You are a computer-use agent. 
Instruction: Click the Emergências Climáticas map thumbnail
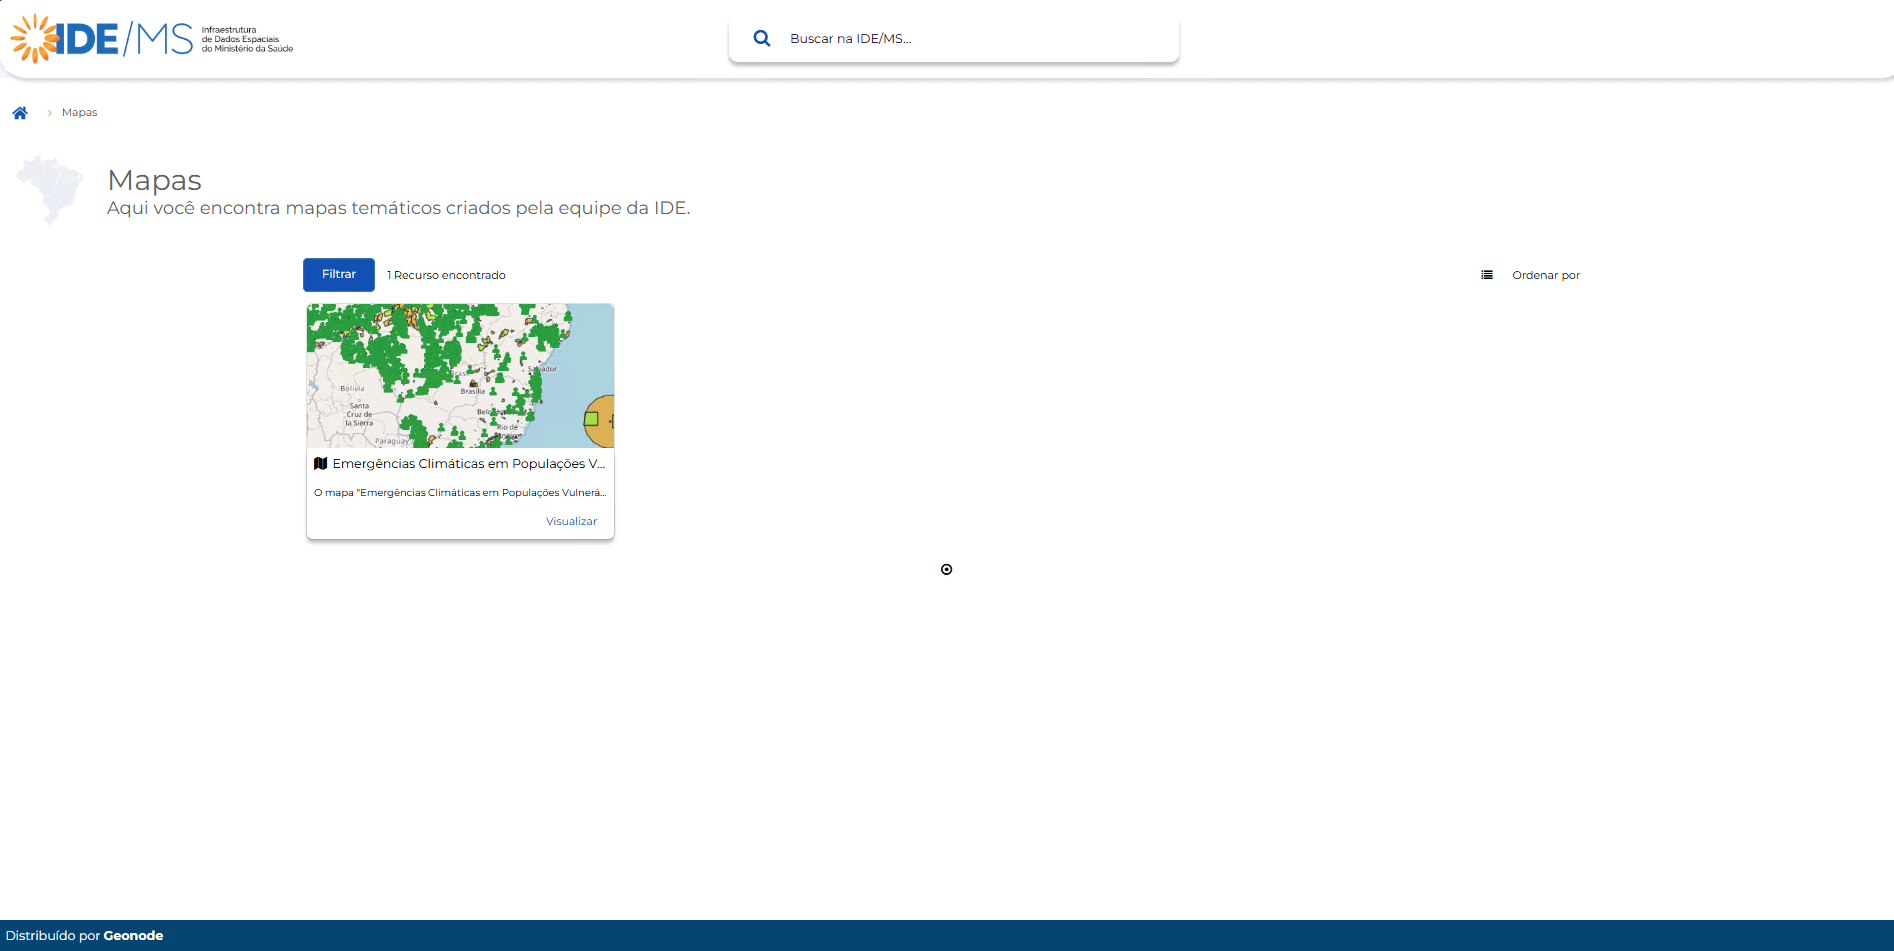coord(460,375)
